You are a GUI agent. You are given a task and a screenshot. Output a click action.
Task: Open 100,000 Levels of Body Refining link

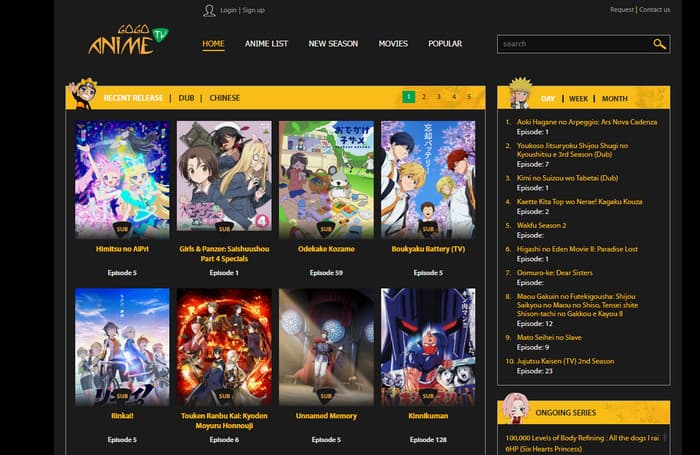582,438
